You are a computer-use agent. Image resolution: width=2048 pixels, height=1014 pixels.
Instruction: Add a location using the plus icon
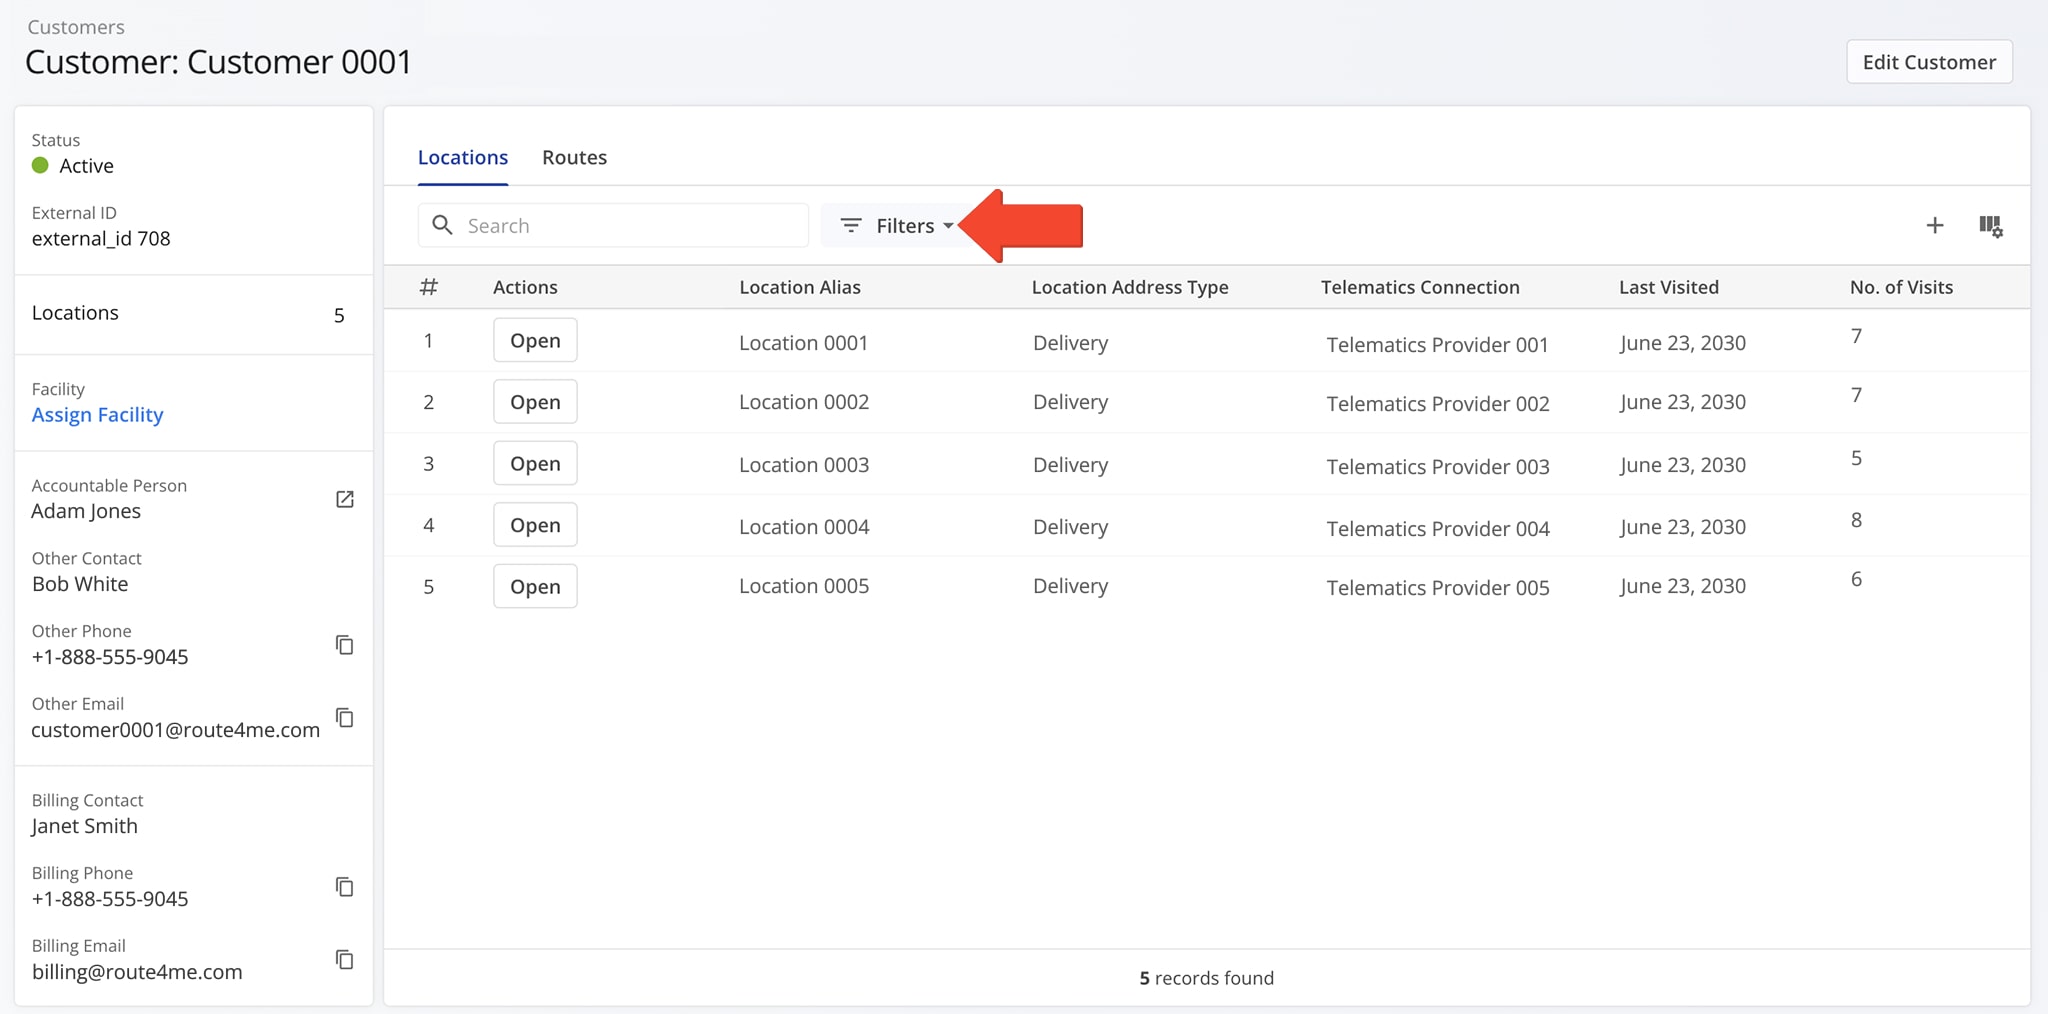point(1935,226)
